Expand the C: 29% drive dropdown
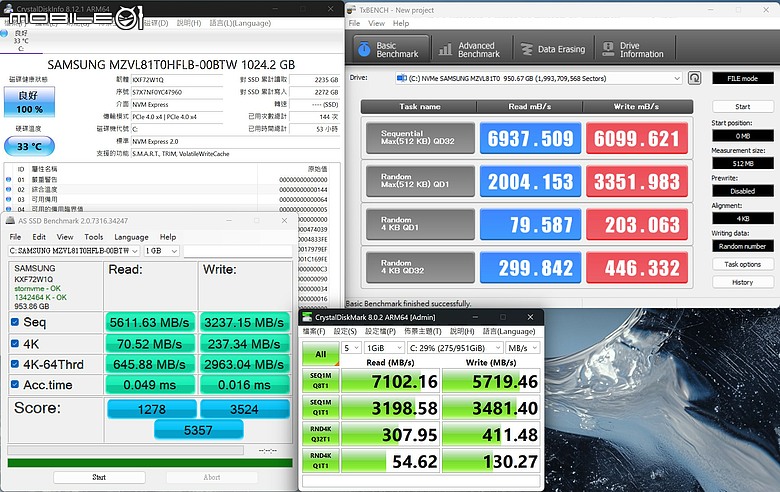Image resolution: width=780 pixels, height=492 pixels. [455, 348]
